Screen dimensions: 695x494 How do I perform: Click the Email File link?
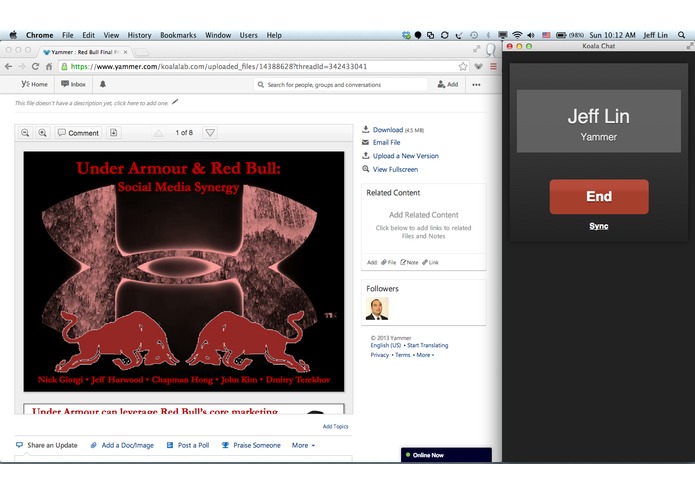pyautogui.click(x=387, y=142)
